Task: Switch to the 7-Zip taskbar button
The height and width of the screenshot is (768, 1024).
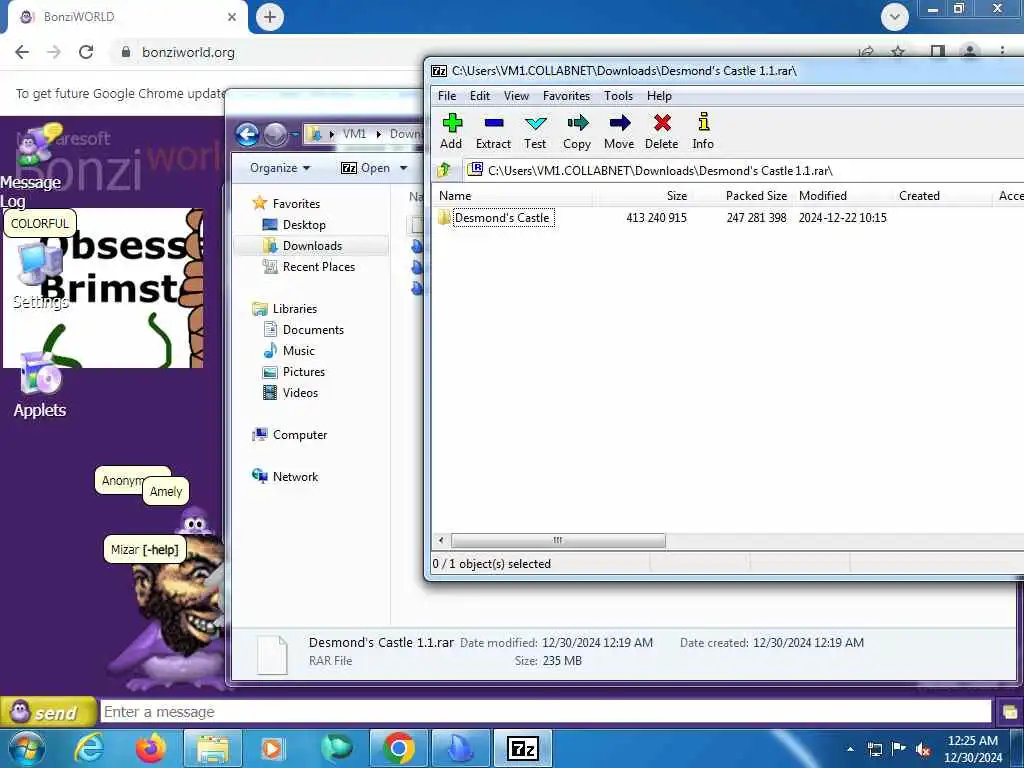Action: pyautogui.click(x=523, y=749)
